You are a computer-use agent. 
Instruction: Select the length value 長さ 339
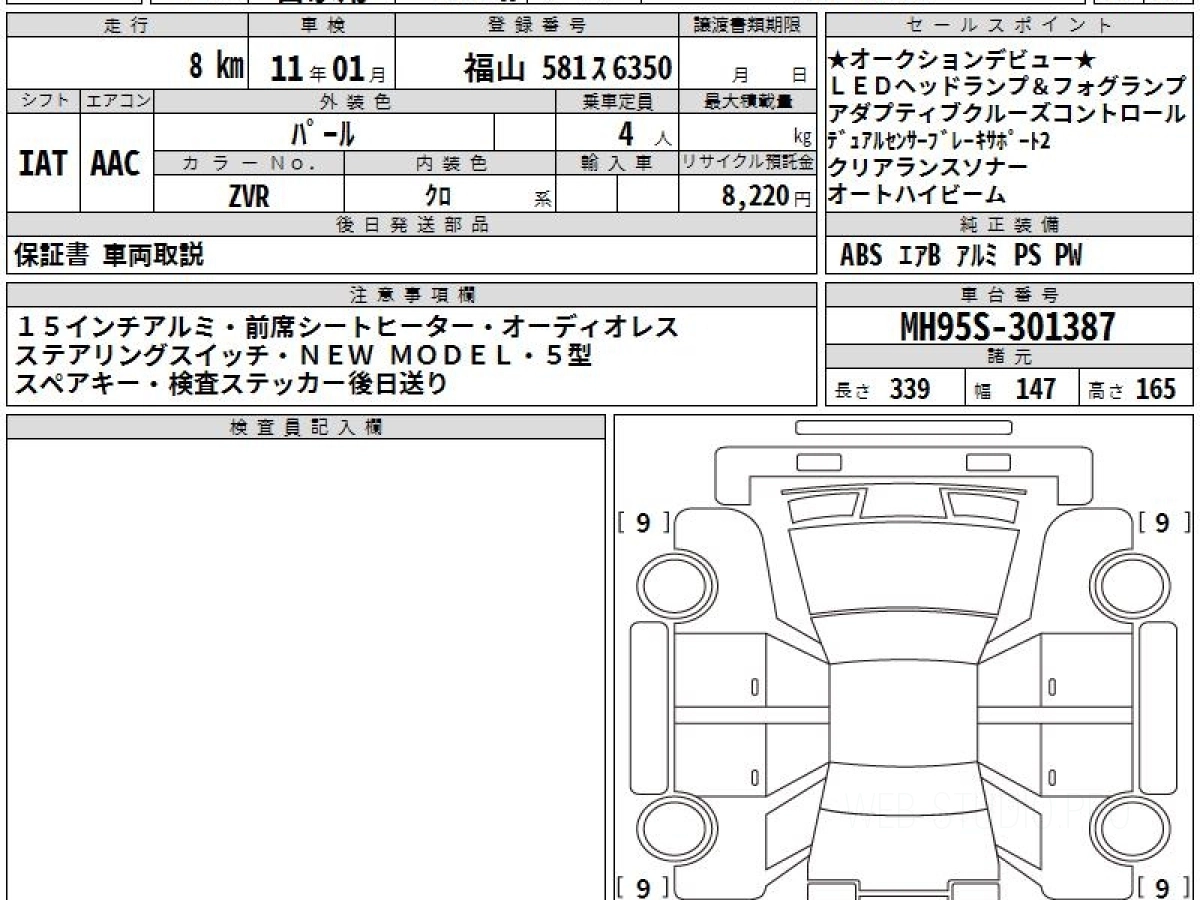point(882,389)
